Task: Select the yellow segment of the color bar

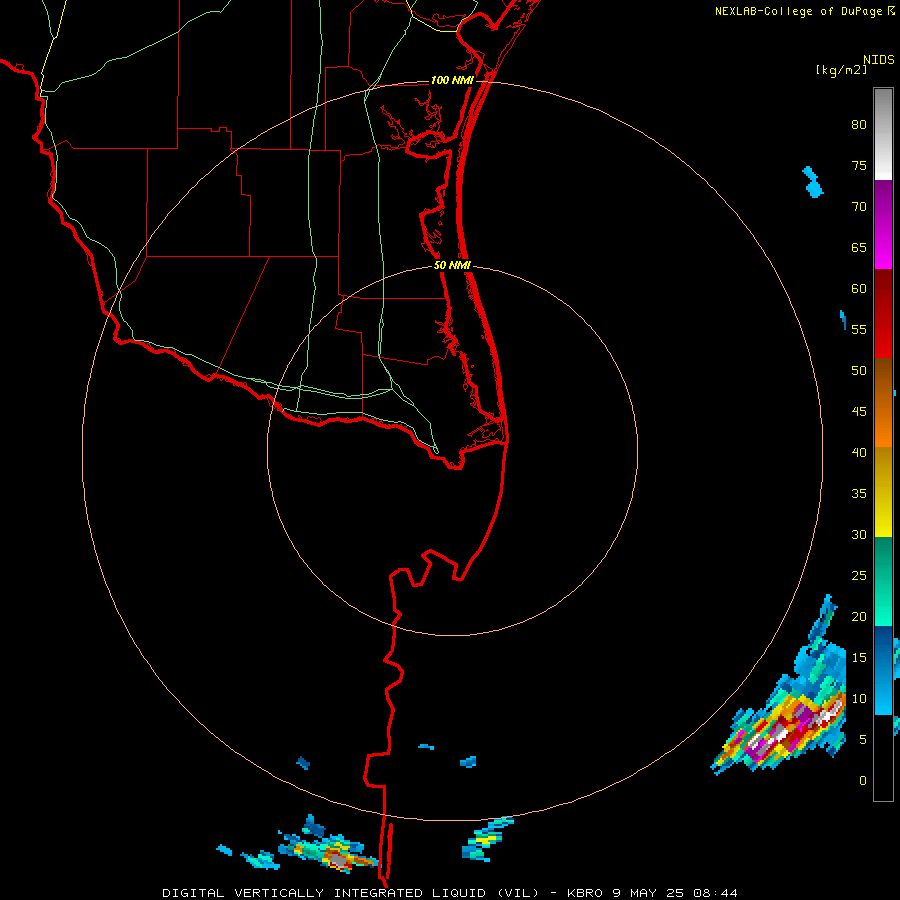Action: pos(883,492)
